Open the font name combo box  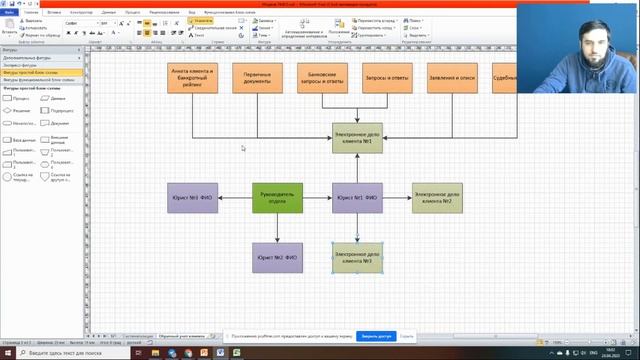point(81,23)
